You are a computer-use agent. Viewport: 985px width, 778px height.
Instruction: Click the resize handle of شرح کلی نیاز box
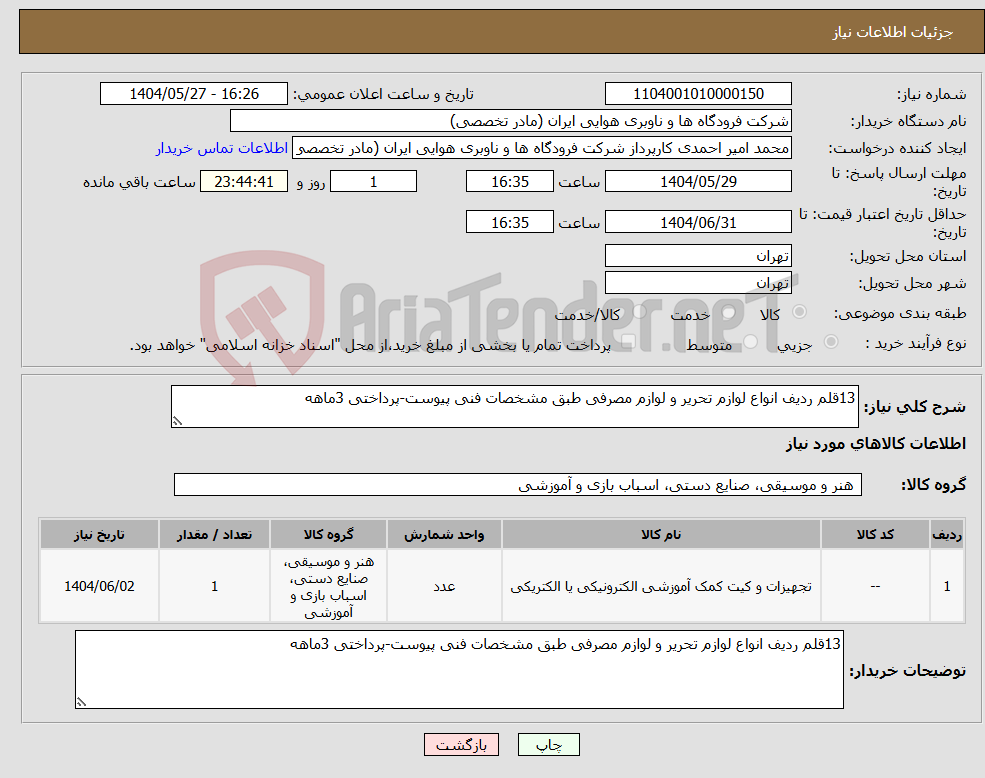point(178,421)
